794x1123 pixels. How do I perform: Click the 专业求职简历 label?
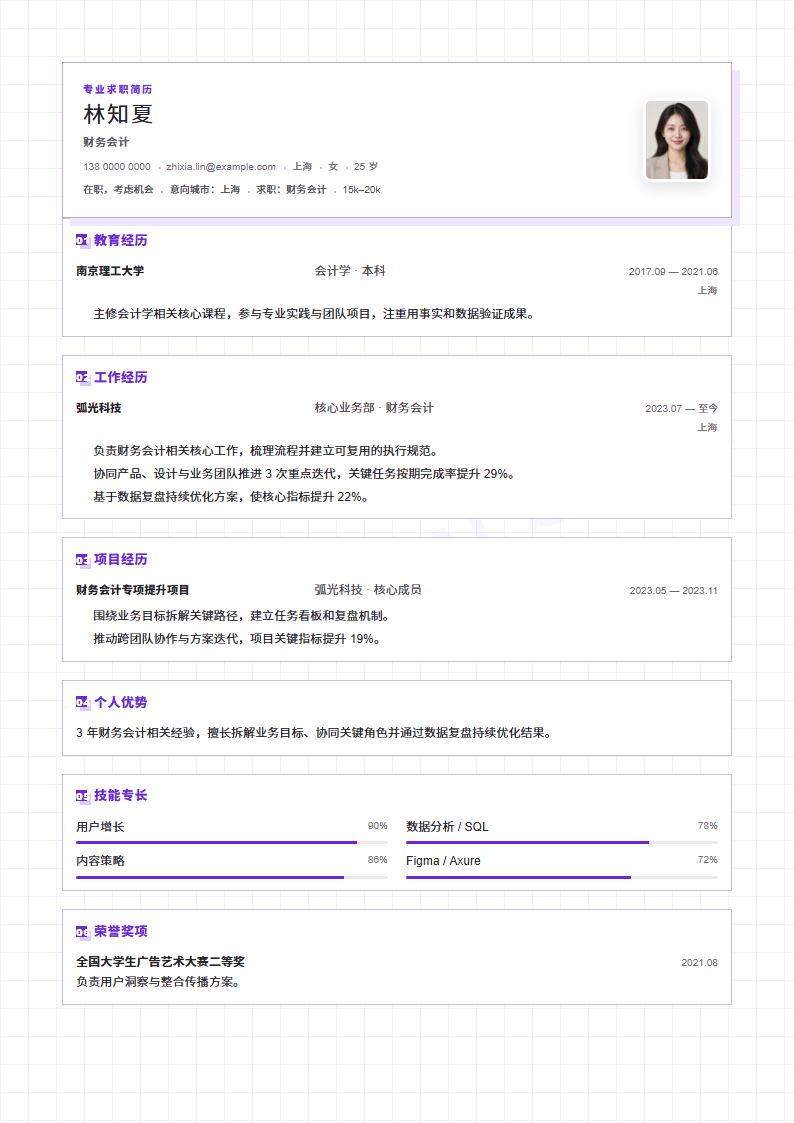(117, 90)
